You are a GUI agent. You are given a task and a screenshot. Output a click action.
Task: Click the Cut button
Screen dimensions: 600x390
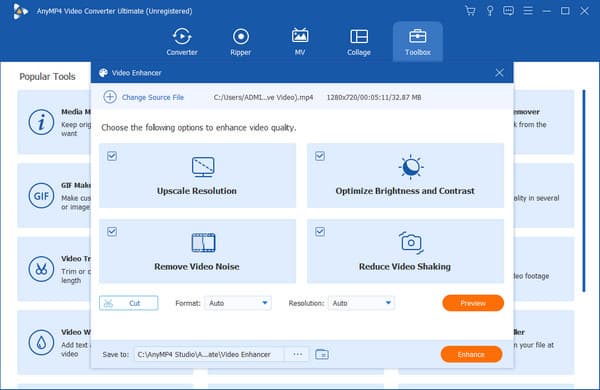(129, 303)
